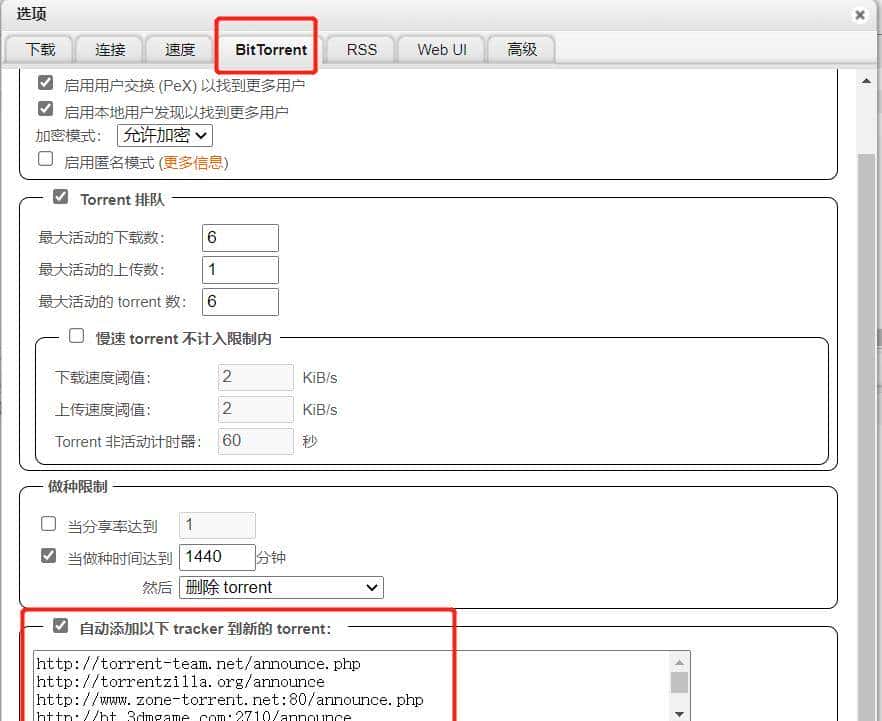Click the tracker list scroll up arrow

tap(679, 662)
